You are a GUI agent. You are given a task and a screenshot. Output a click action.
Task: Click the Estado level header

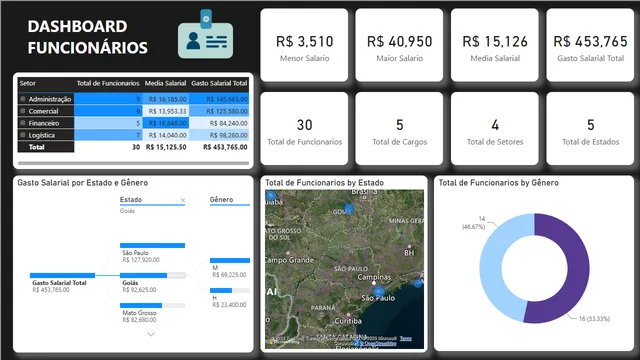131,200
